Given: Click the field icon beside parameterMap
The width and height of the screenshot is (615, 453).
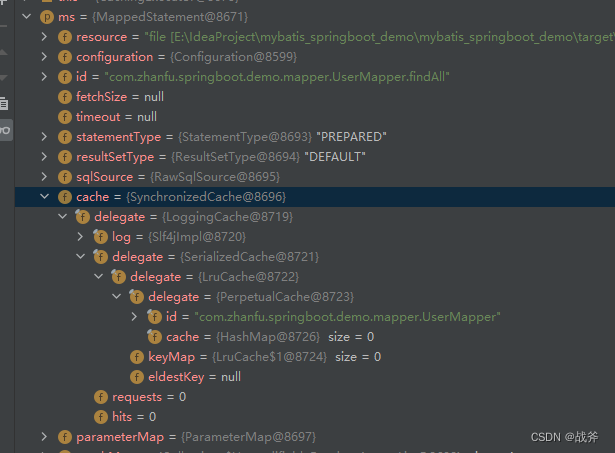Looking at the screenshot, I should [x=65, y=437].
